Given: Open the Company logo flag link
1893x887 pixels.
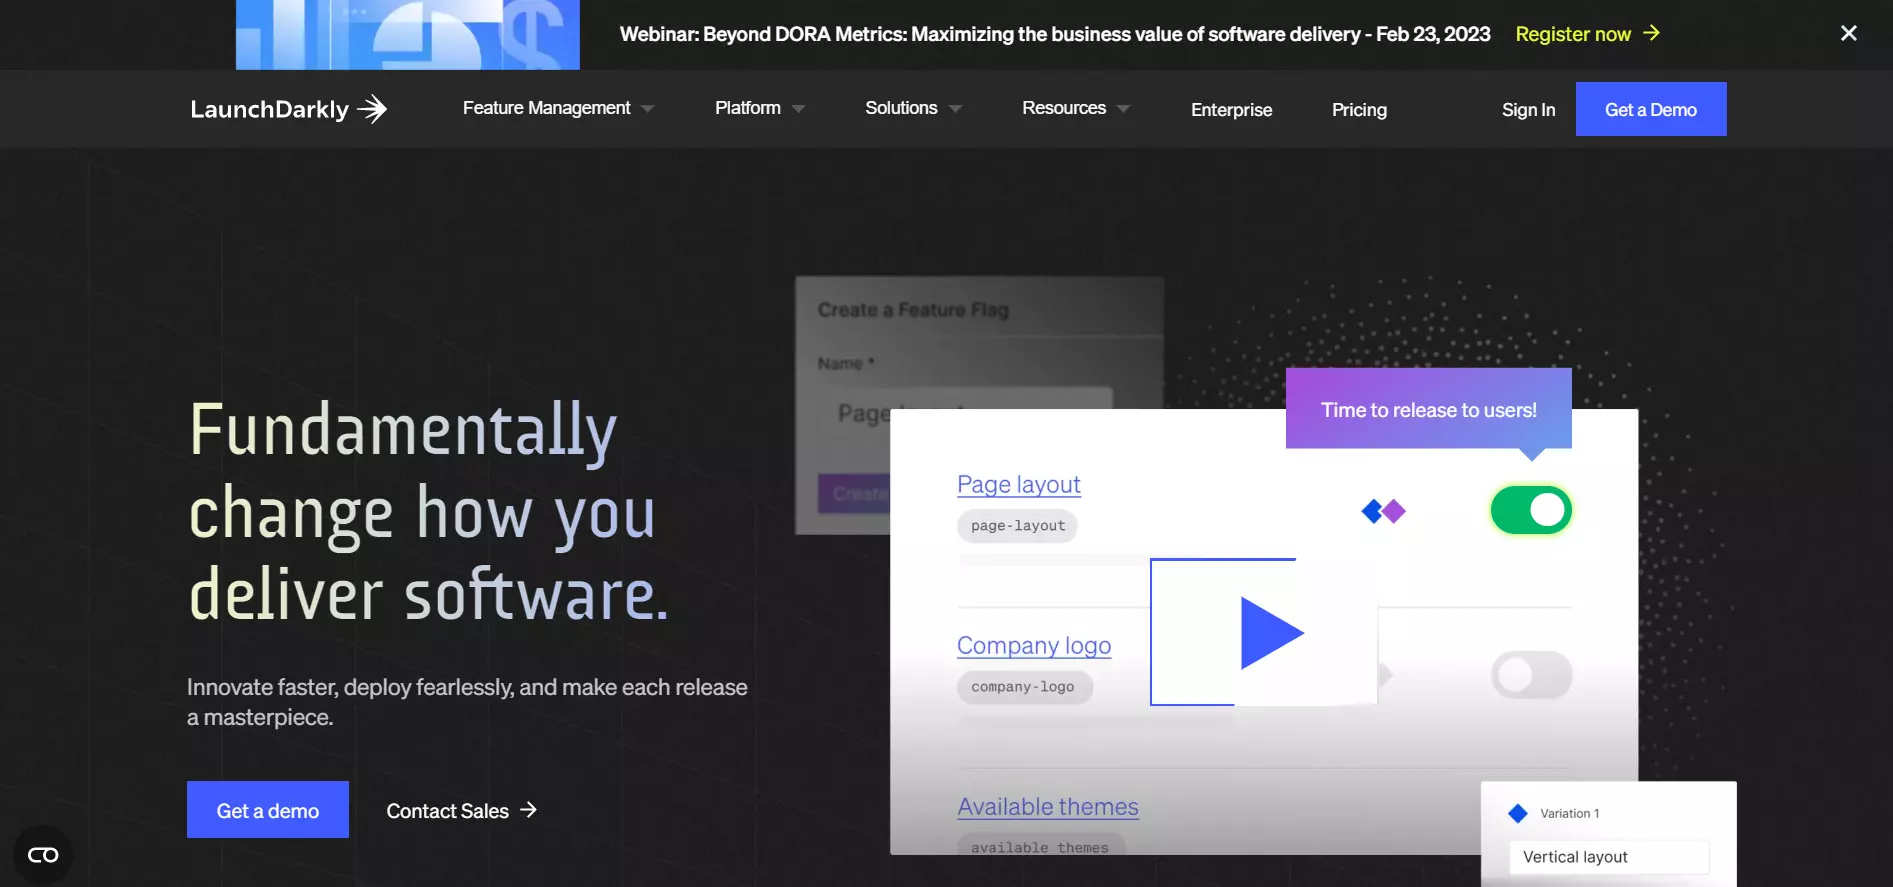Looking at the screenshot, I should pyautogui.click(x=1034, y=646).
